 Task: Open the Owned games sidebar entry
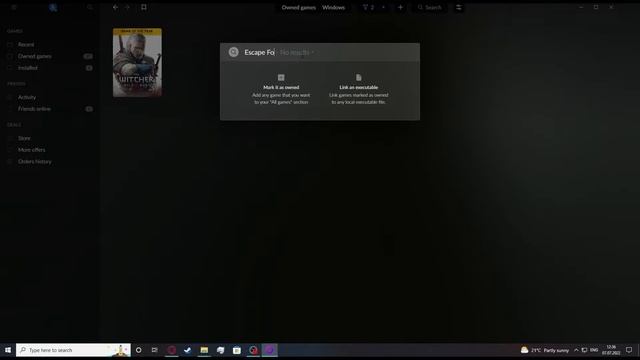[35, 56]
